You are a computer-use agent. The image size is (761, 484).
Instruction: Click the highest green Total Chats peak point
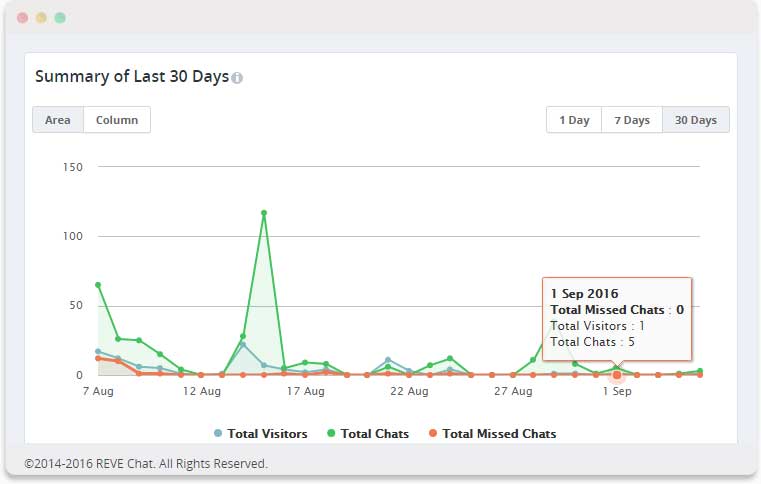tap(264, 213)
